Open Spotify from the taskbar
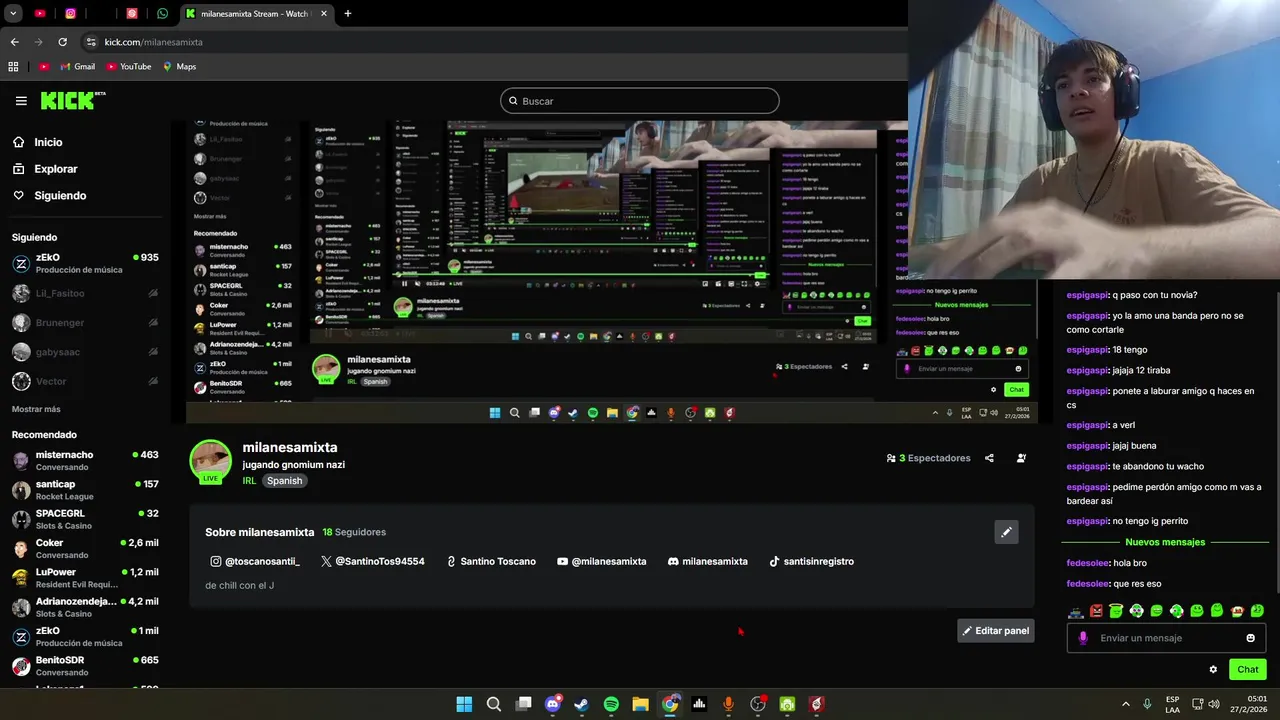This screenshot has width=1280, height=720. click(611, 704)
